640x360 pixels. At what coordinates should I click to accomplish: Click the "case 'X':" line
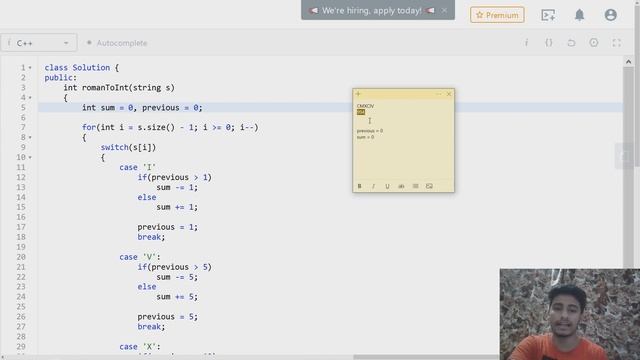[x=140, y=347]
